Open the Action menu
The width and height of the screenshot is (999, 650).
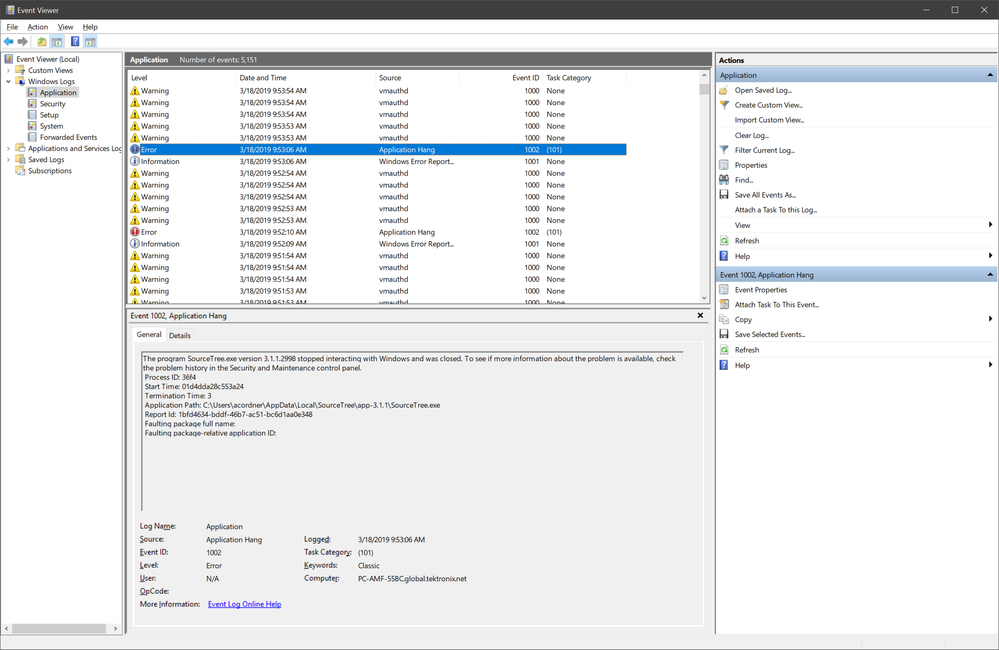38,27
